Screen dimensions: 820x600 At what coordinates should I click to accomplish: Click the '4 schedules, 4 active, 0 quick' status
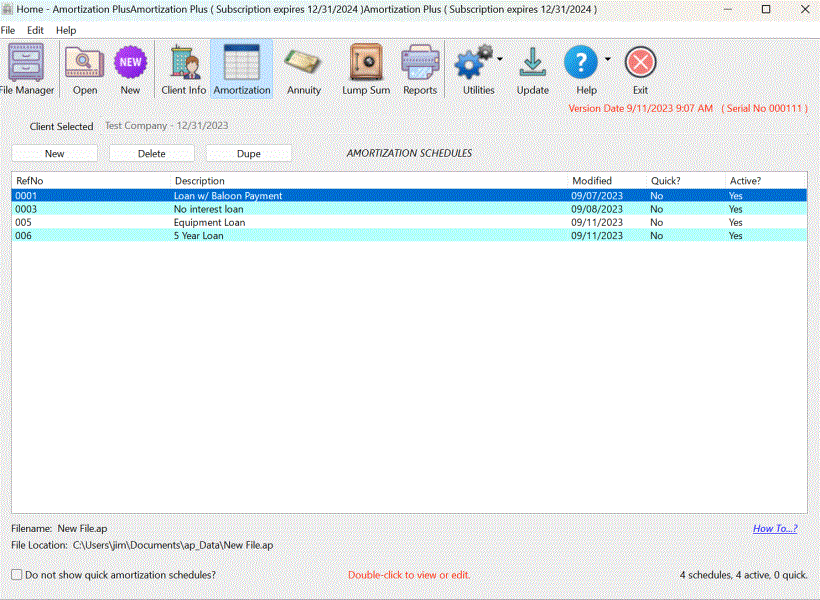tap(744, 575)
